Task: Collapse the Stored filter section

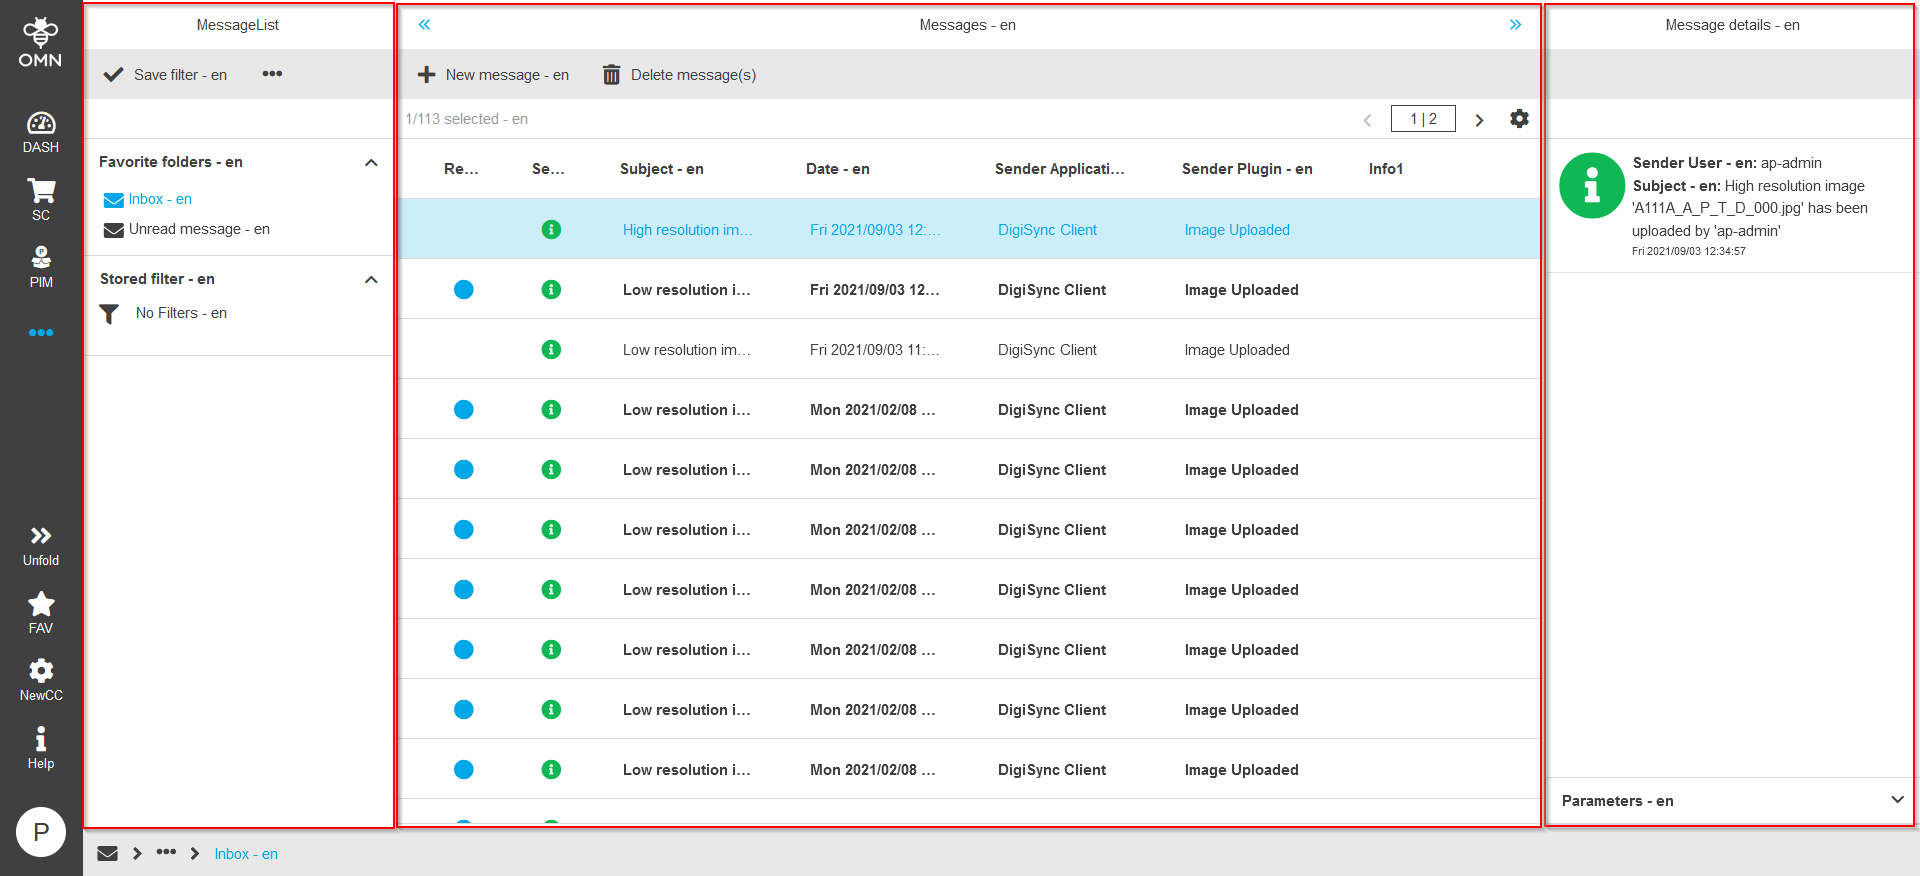Action: (x=371, y=279)
